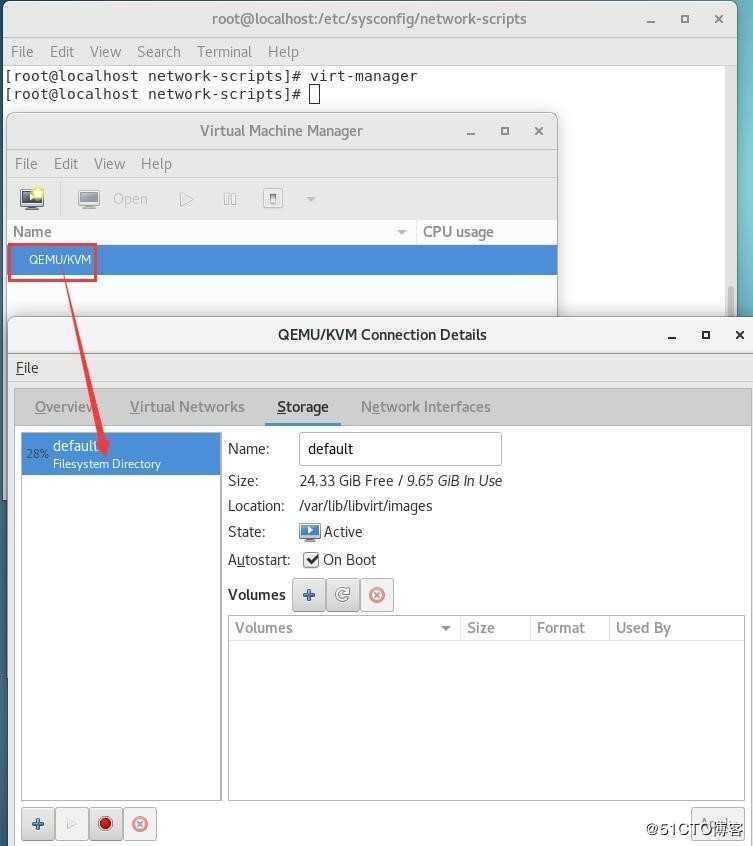Minimize the Connection Details window
Screen dimensions: 753x846
click(x=672, y=336)
